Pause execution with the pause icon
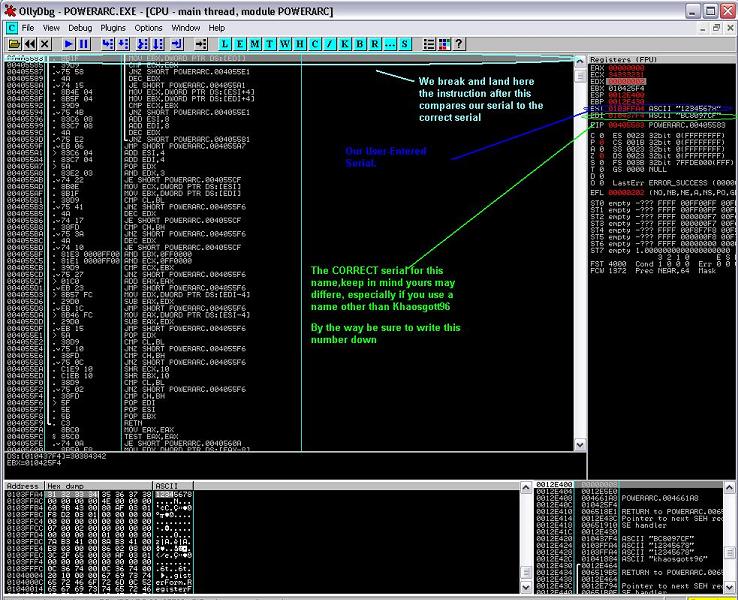The height and width of the screenshot is (600, 738). click(84, 44)
